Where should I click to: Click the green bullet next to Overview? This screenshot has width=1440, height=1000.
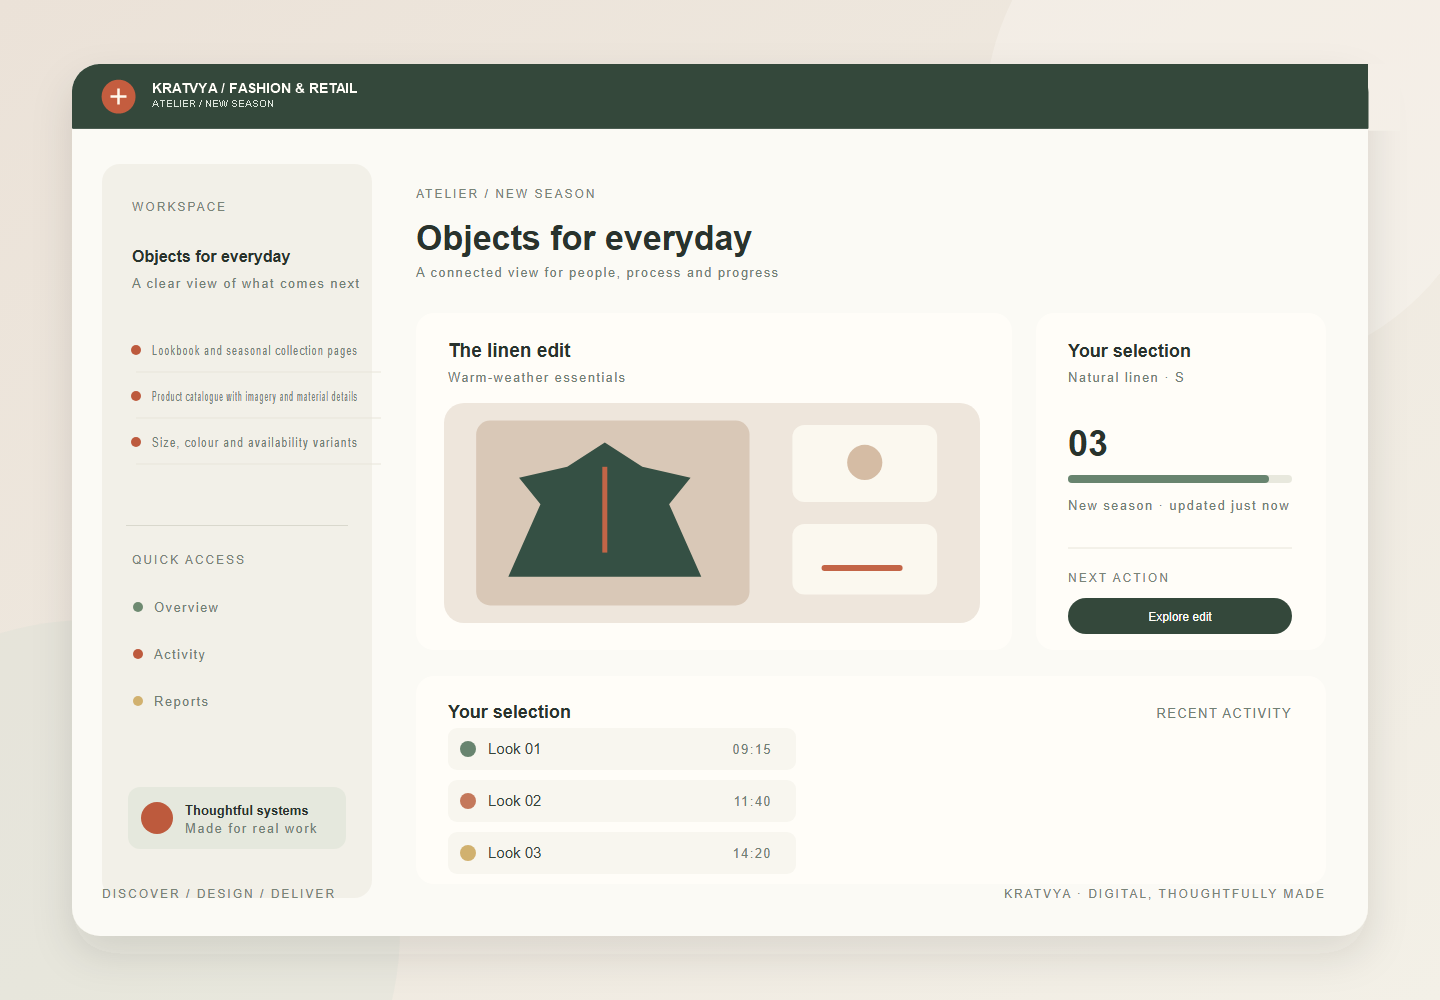[138, 607]
